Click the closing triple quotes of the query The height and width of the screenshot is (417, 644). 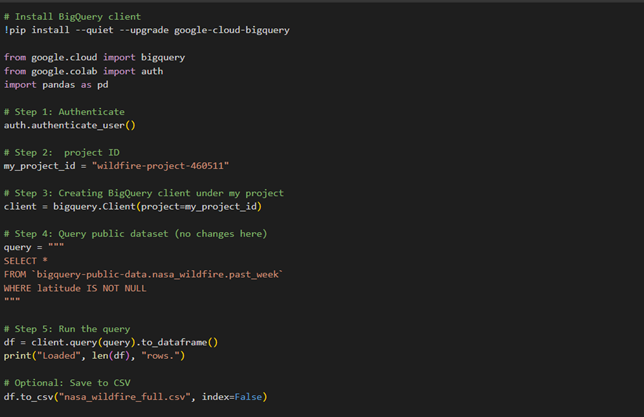click(x=12, y=300)
